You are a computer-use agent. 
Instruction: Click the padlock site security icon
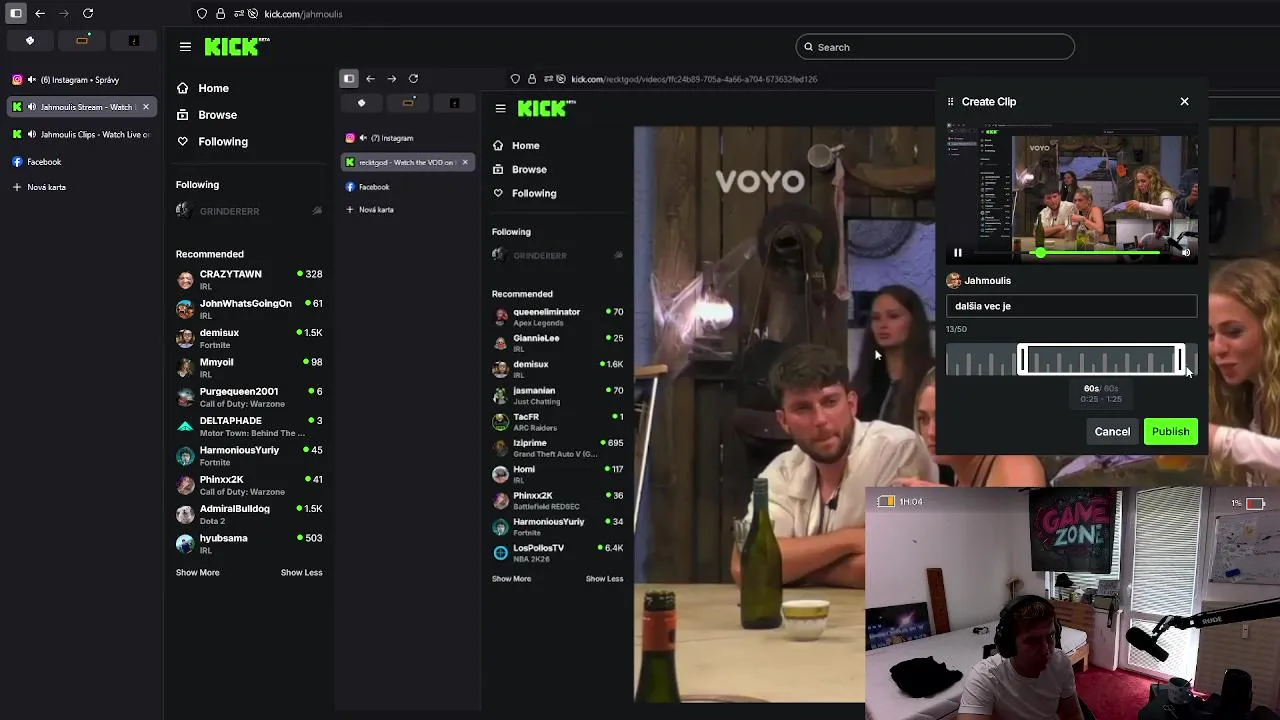pyautogui.click(x=220, y=14)
